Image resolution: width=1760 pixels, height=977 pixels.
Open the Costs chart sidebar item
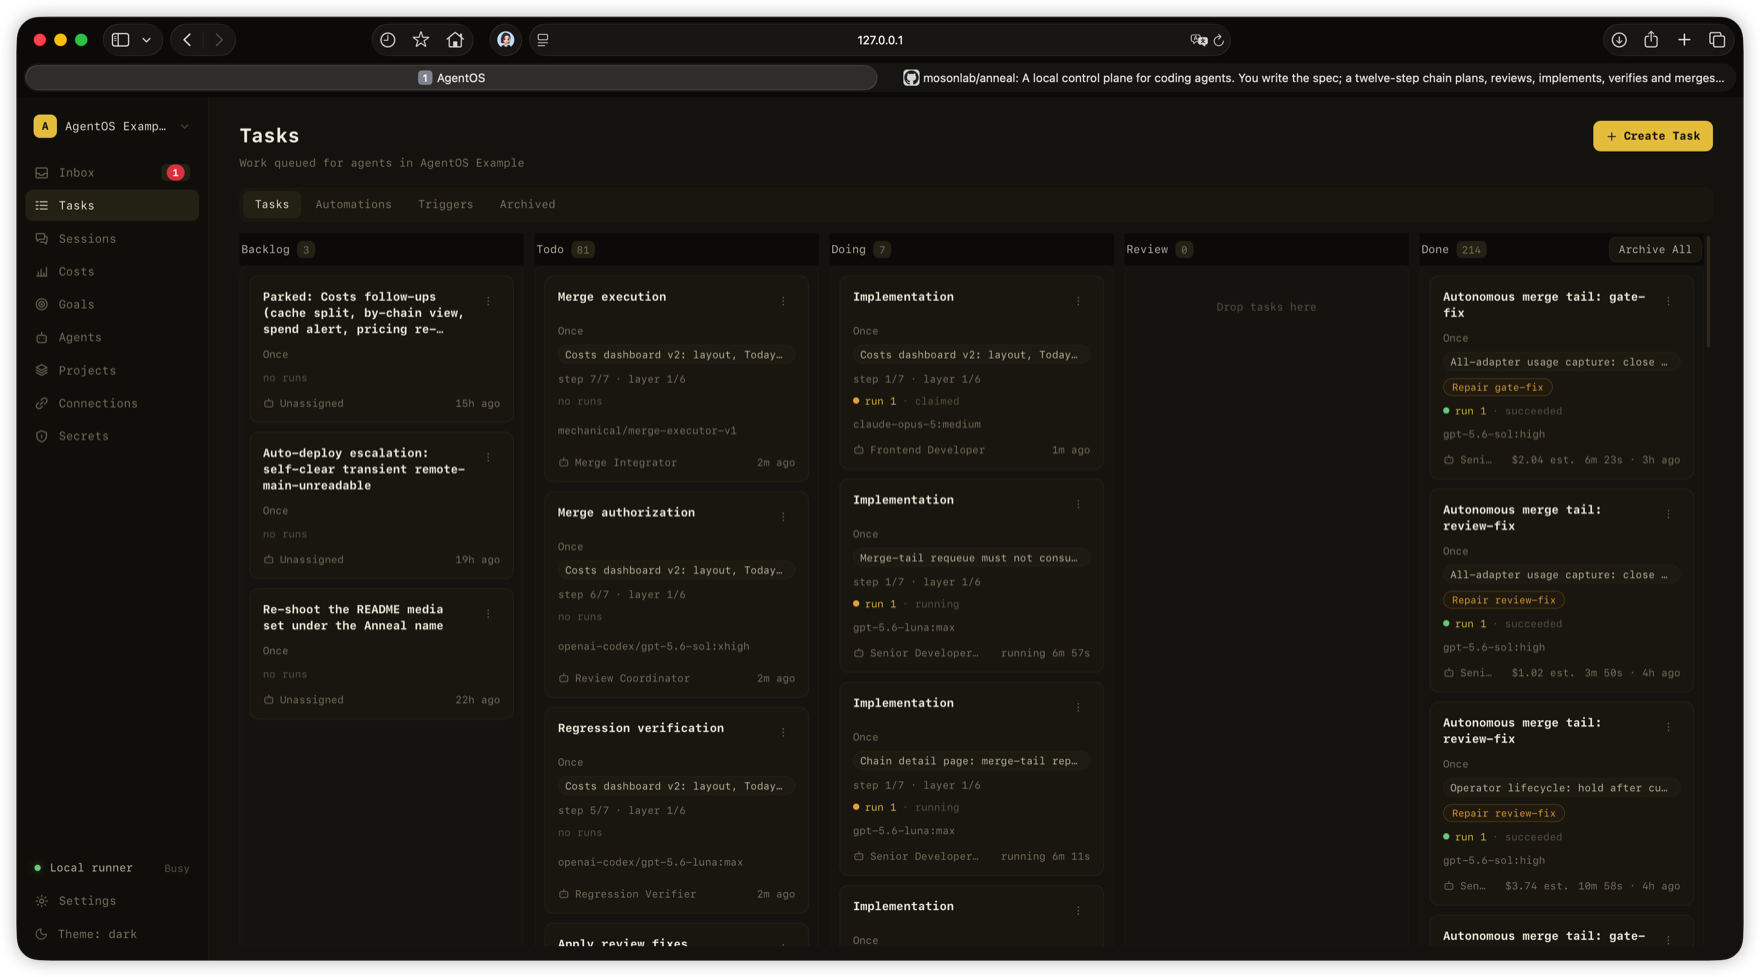click(111, 272)
